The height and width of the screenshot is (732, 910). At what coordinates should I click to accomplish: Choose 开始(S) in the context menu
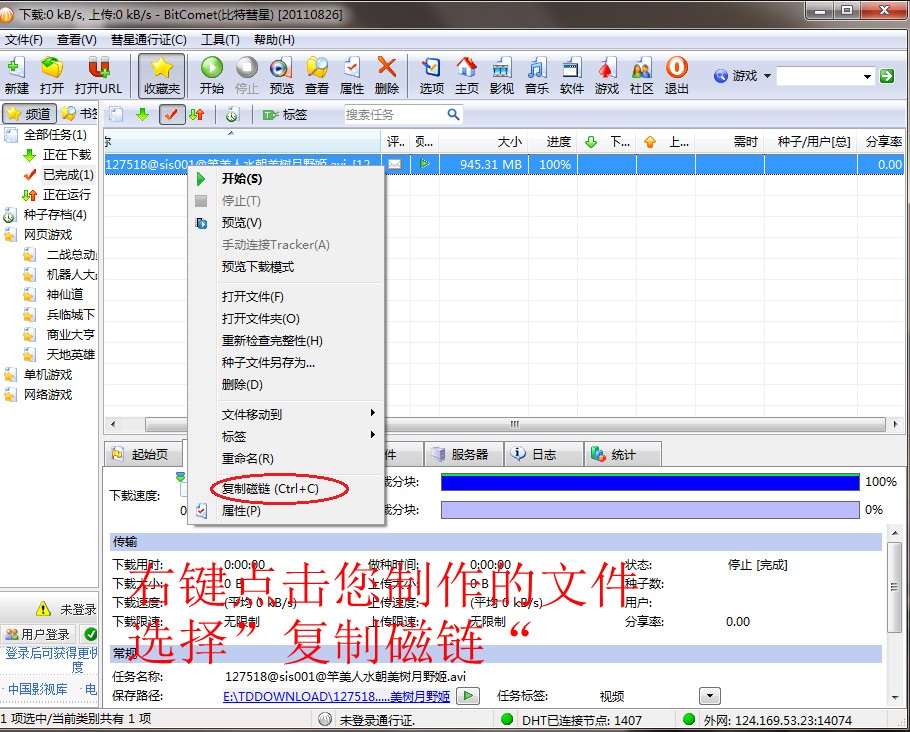(x=286, y=179)
